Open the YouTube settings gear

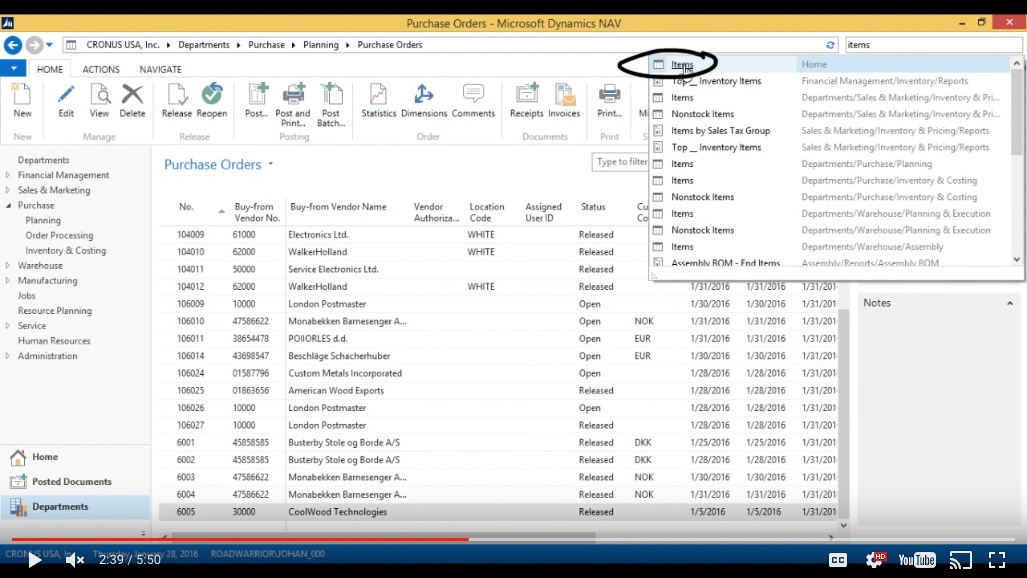click(x=875, y=560)
